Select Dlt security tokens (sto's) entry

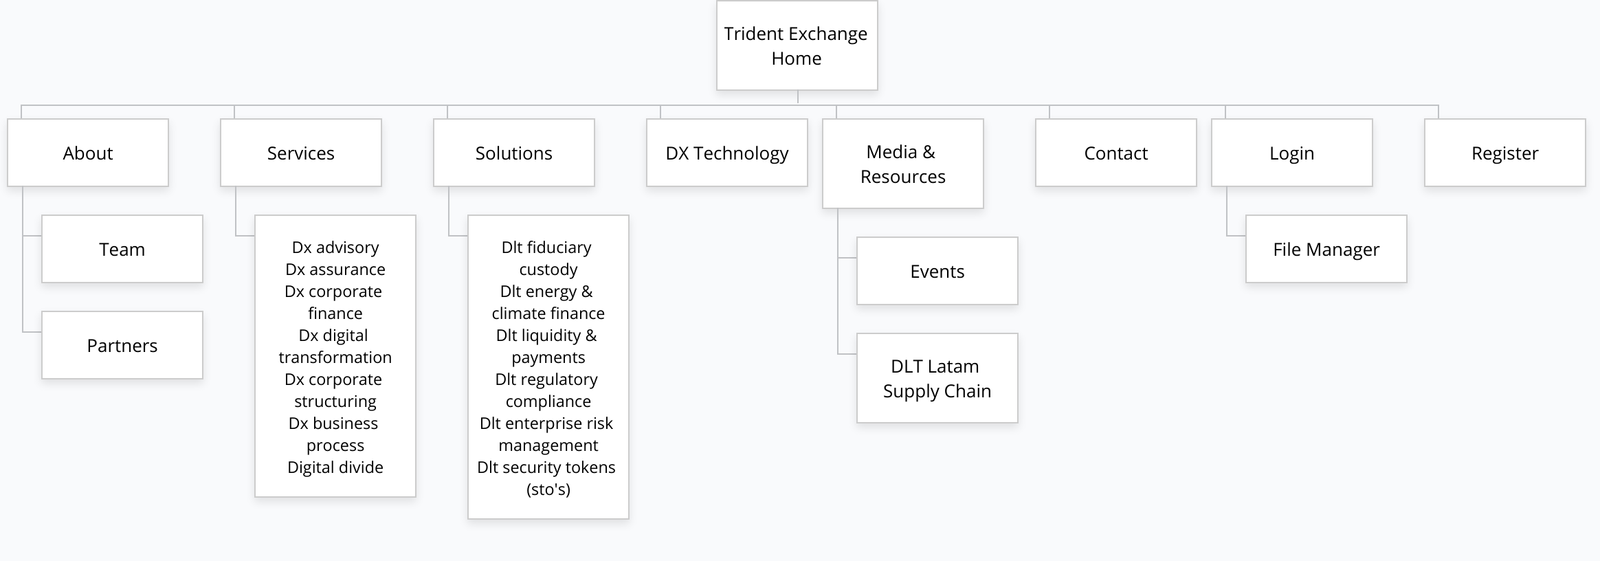[548, 478]
